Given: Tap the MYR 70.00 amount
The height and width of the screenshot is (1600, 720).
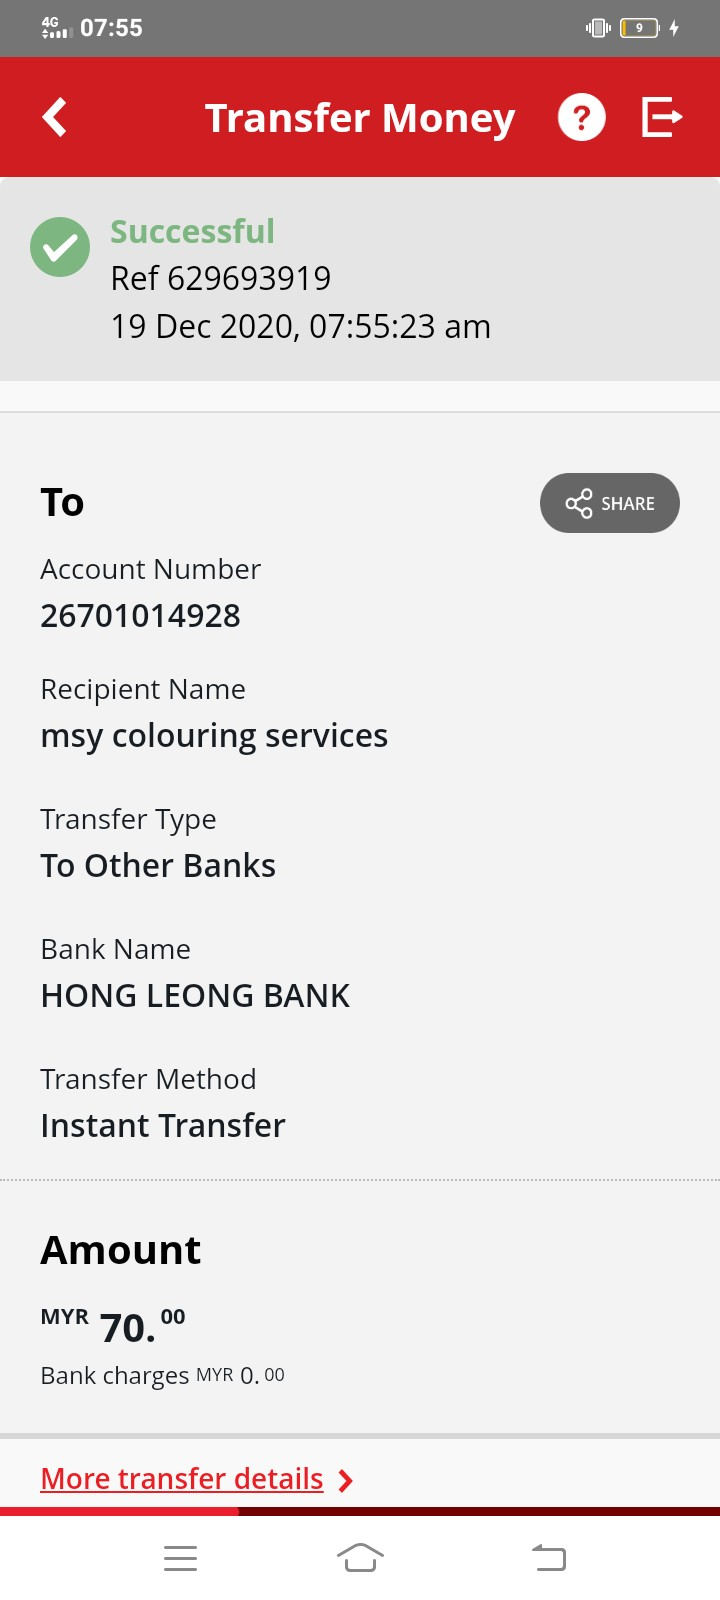Looking at the screenshot, I should point(113,1327).
